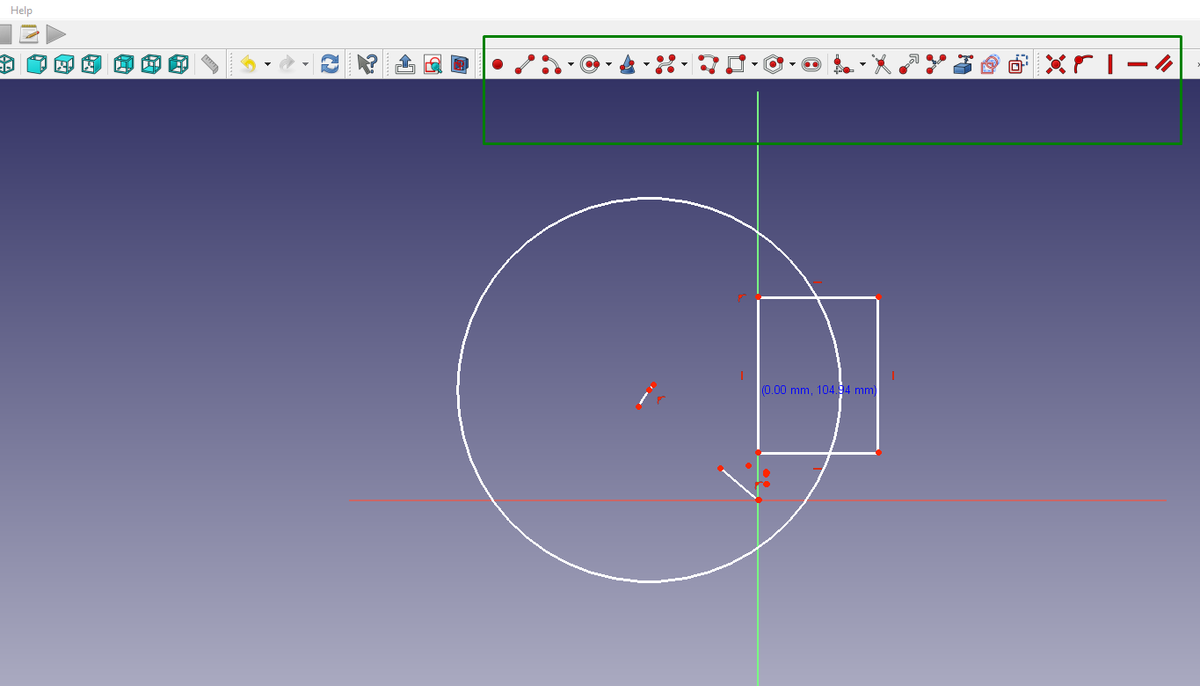Open the Help menu
The image size is (1200, 686).
coord(22,10)
